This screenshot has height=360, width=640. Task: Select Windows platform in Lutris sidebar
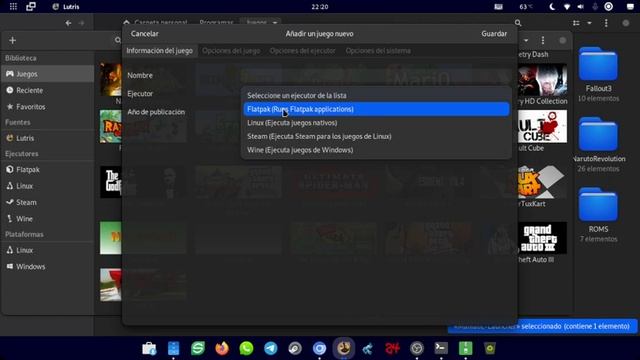point(48,267)
